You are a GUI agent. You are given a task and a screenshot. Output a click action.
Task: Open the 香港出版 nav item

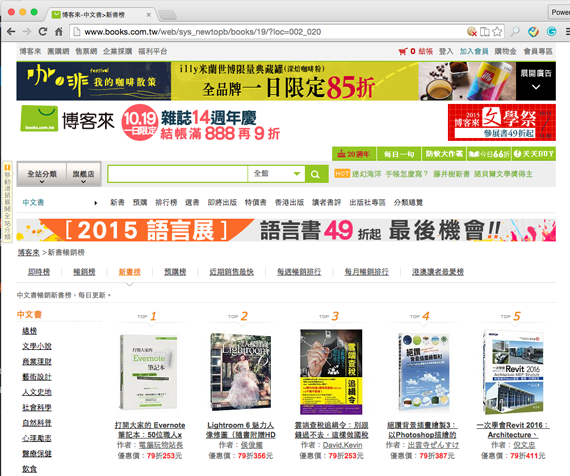tap(289, 203)
